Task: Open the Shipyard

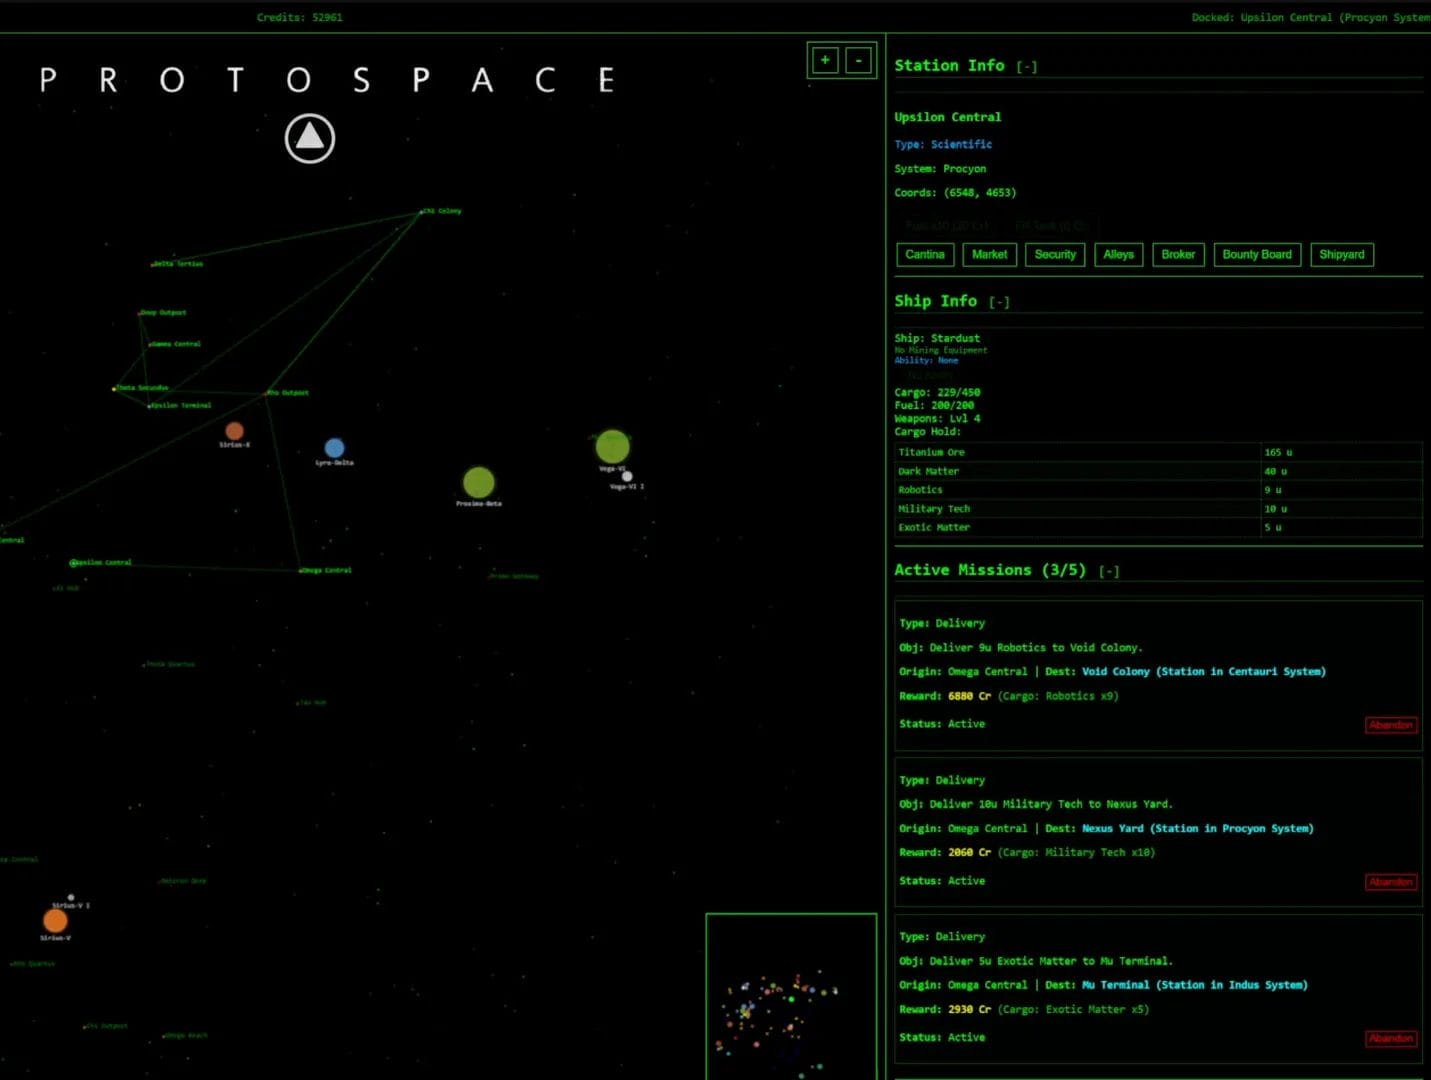Action: [1341, 254]
